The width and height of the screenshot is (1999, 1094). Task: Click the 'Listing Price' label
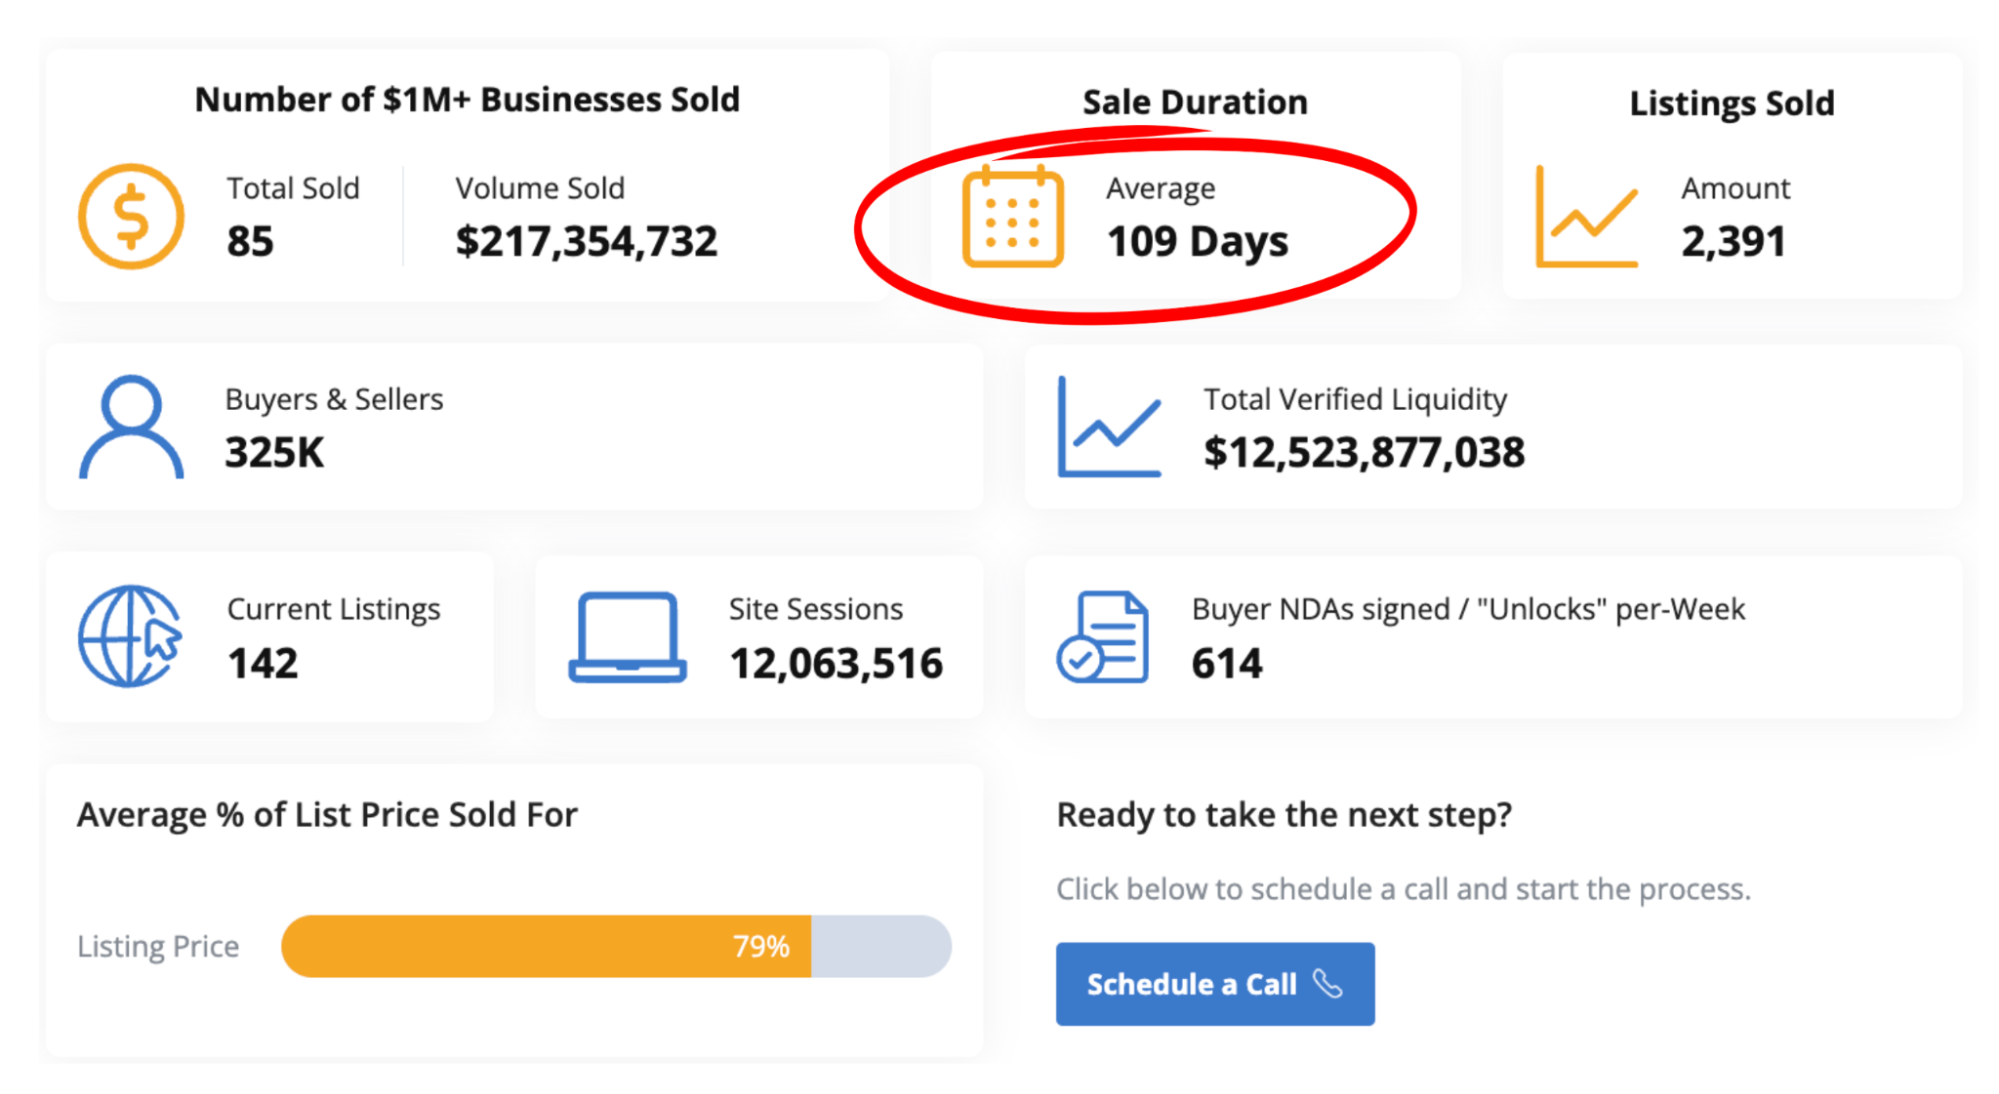click(158, 946)
